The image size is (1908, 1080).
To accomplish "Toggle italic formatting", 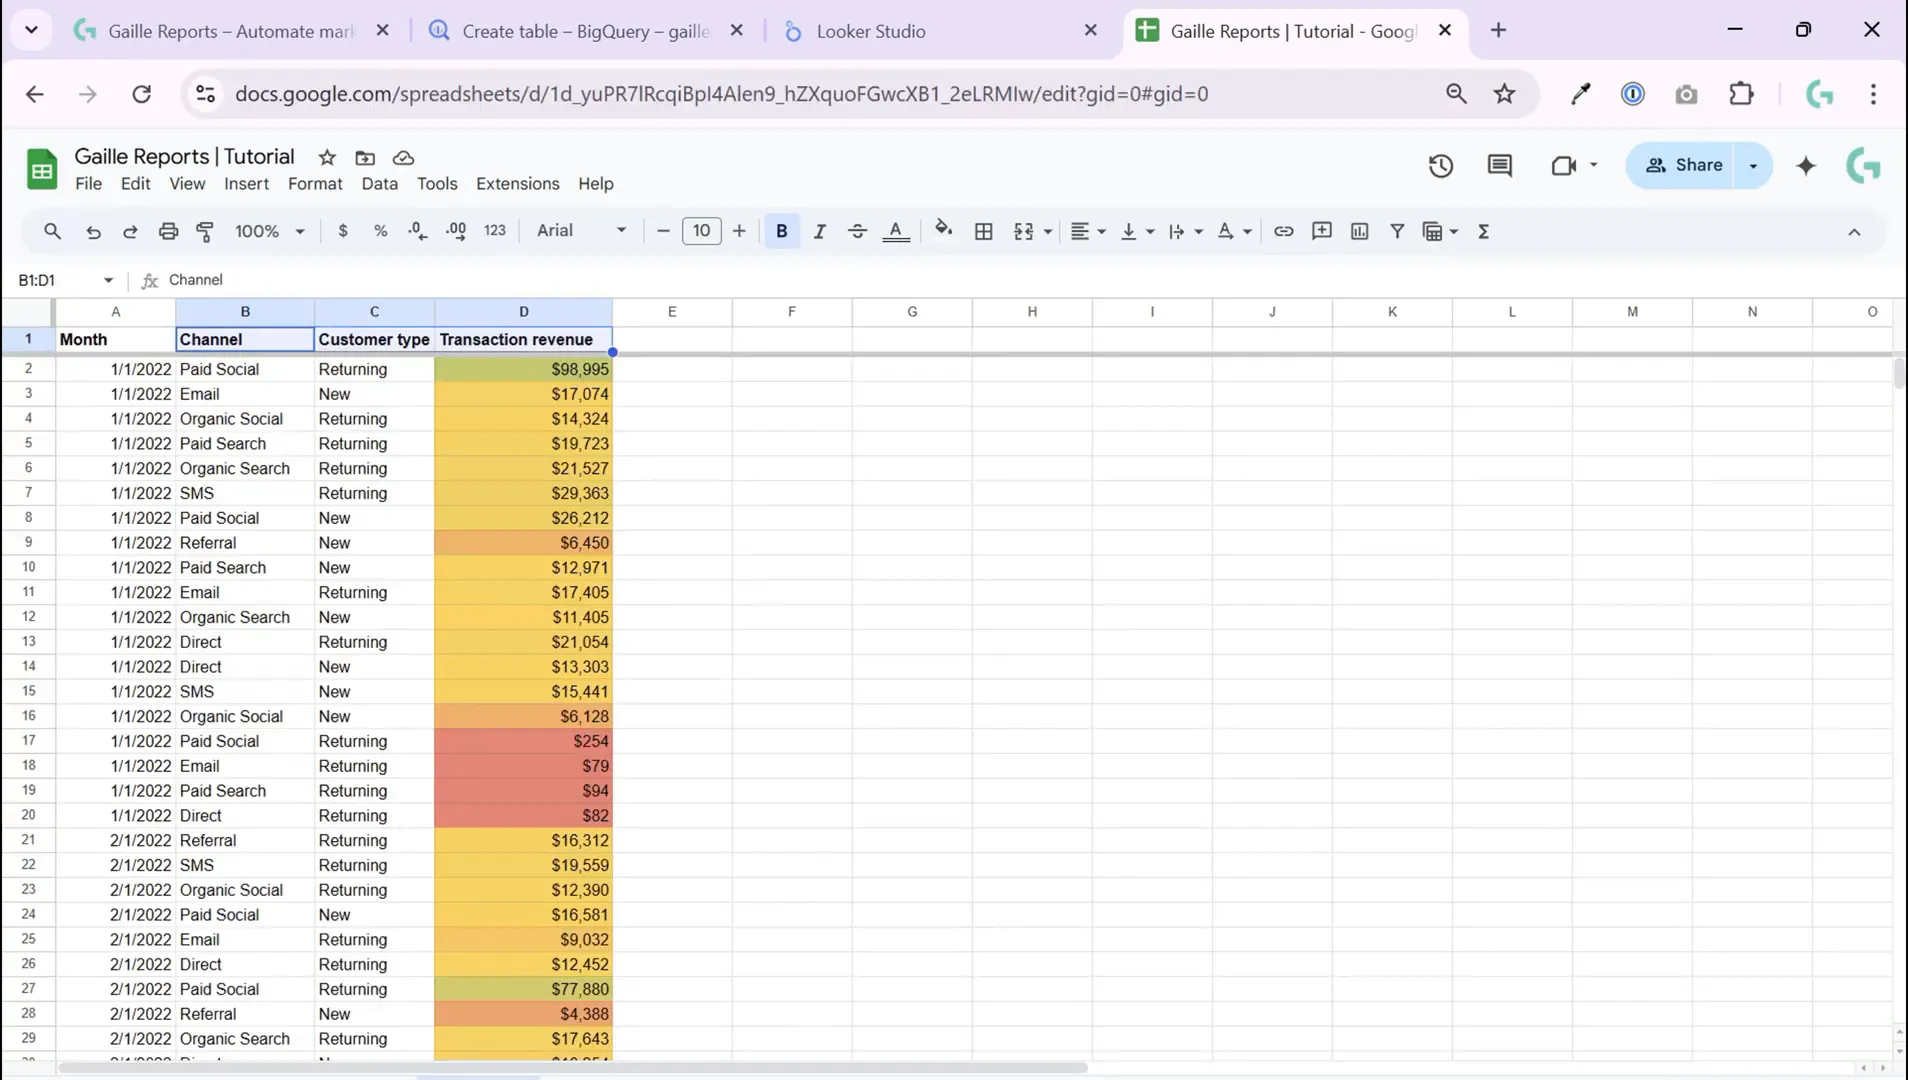I will [819, 231].
